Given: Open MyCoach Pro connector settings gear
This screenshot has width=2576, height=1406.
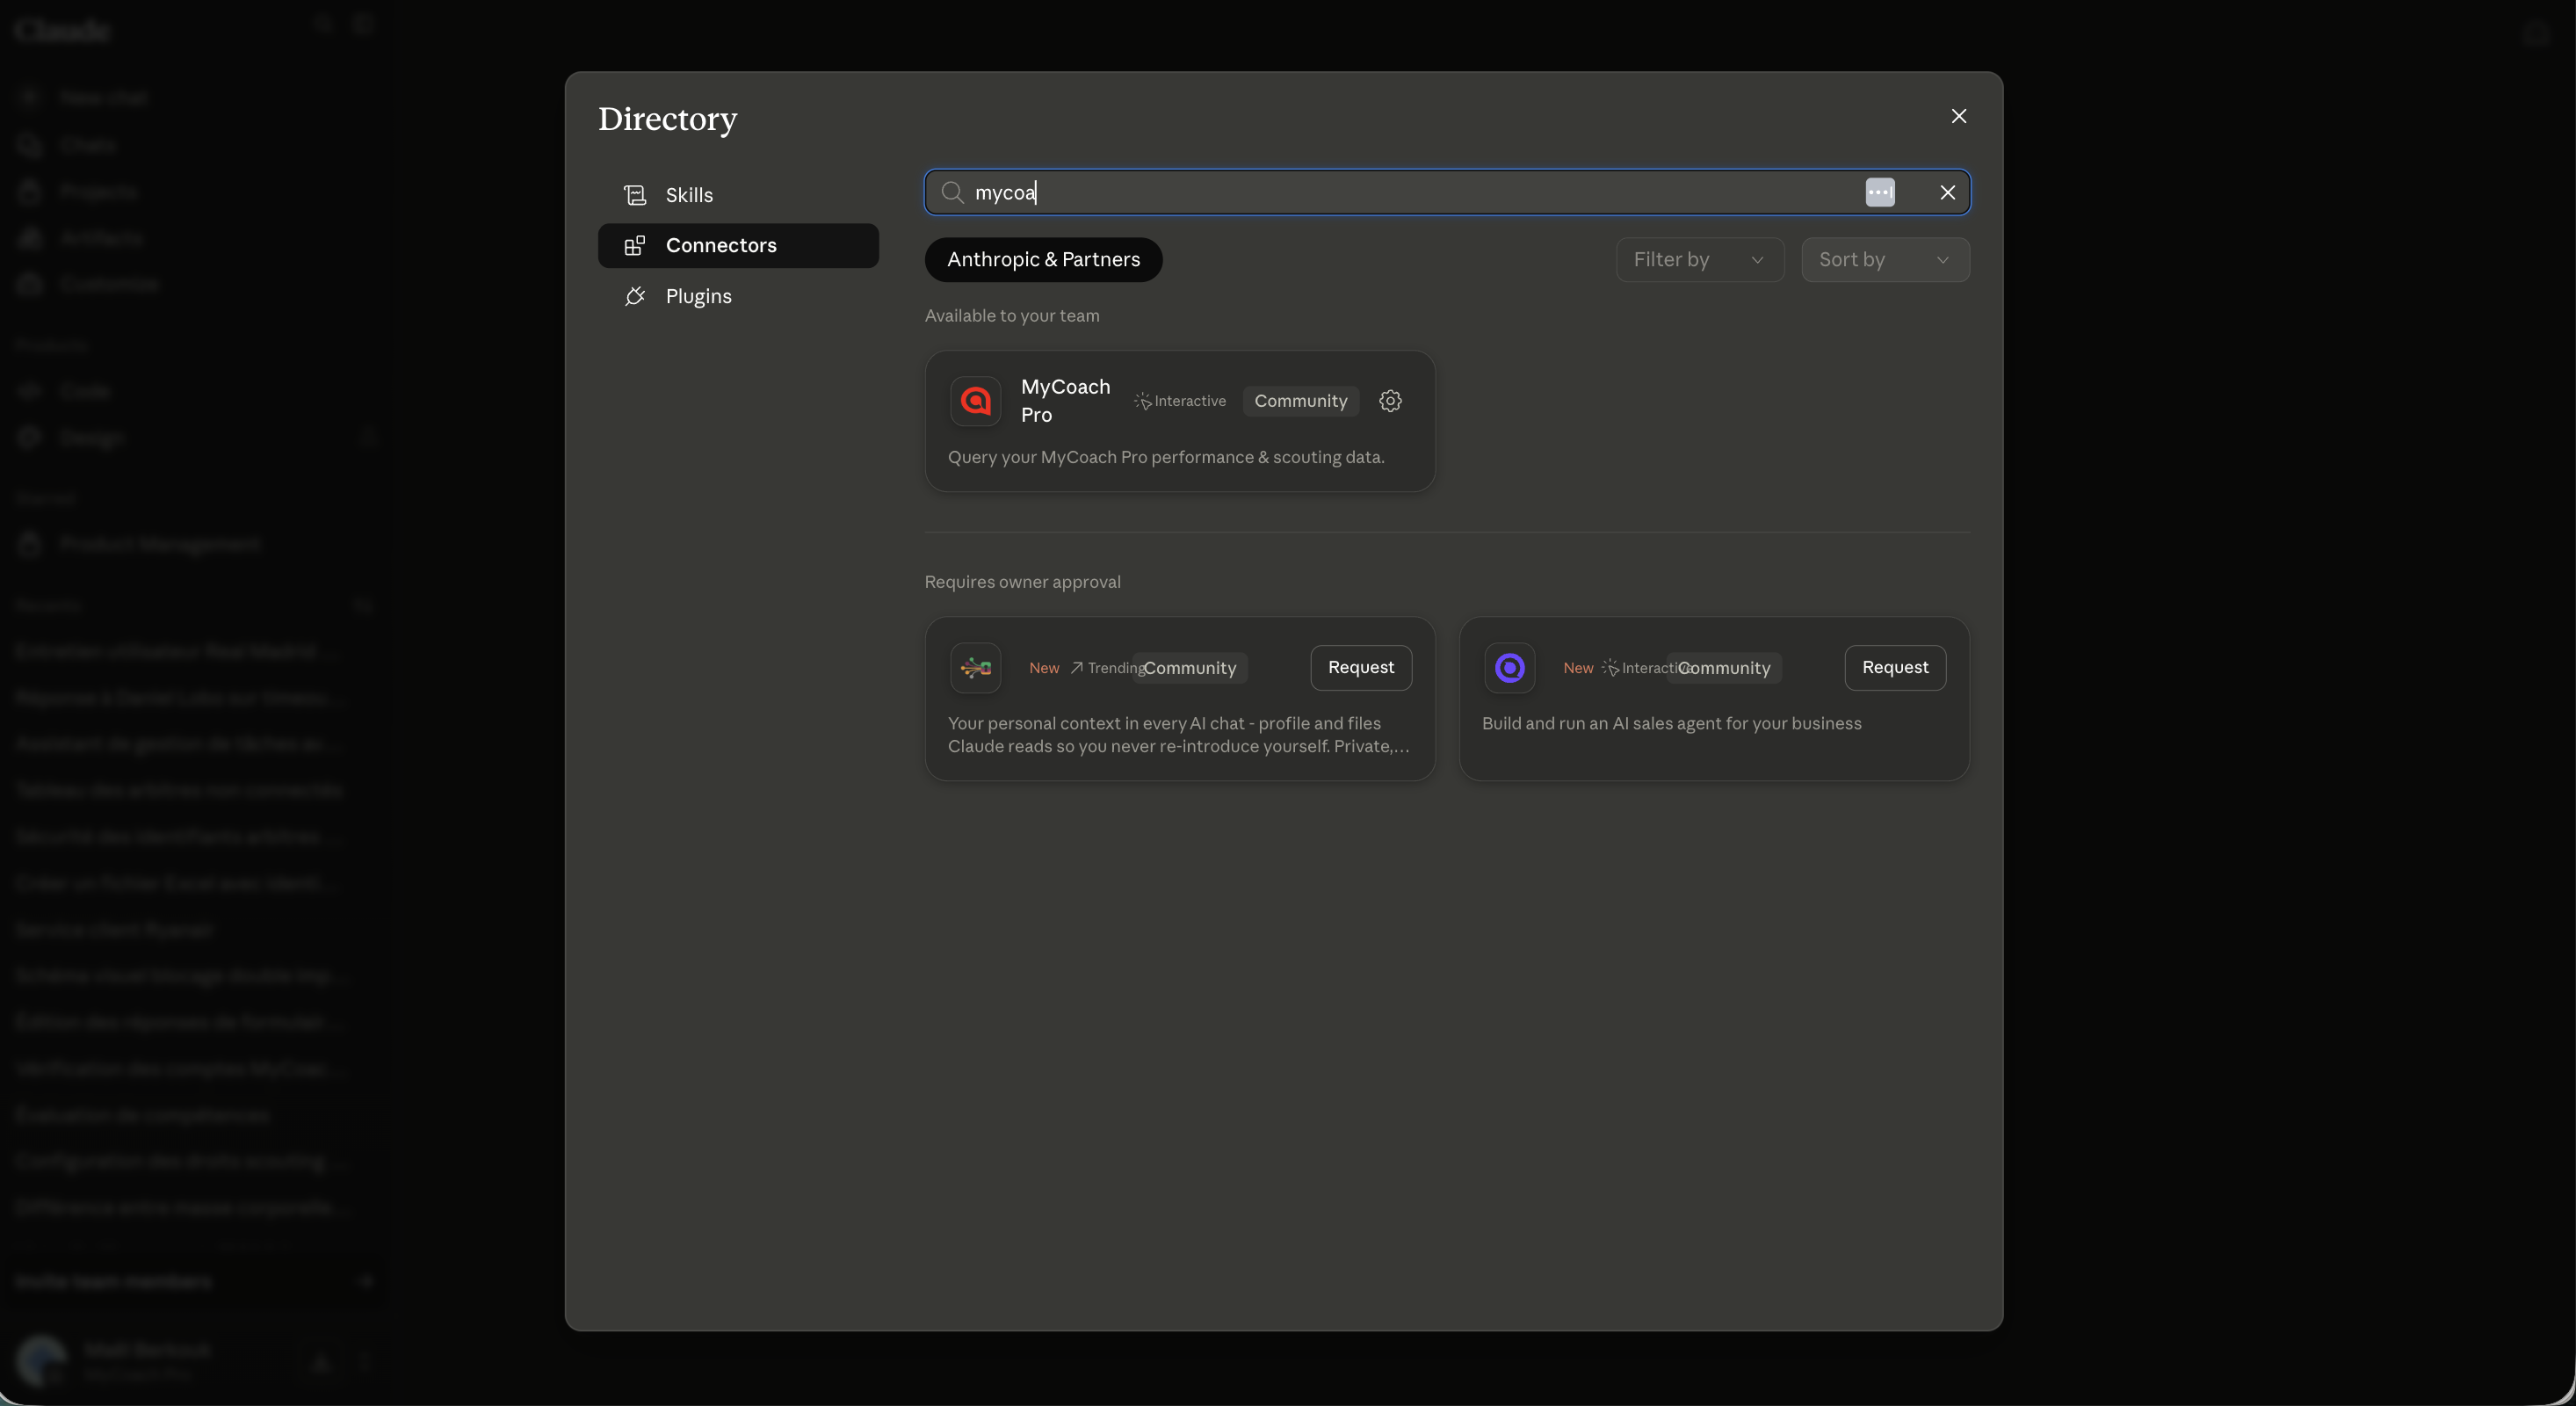Looking at the screenshot, I should (1390, 401).
